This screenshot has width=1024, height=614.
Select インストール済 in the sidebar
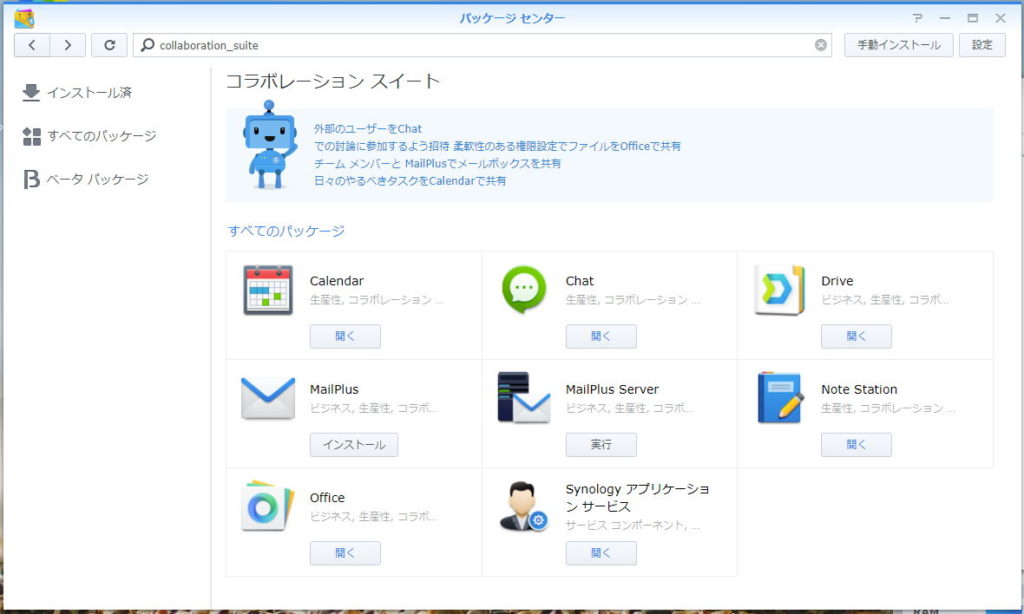pyautogui.click(x=89, y=93)
